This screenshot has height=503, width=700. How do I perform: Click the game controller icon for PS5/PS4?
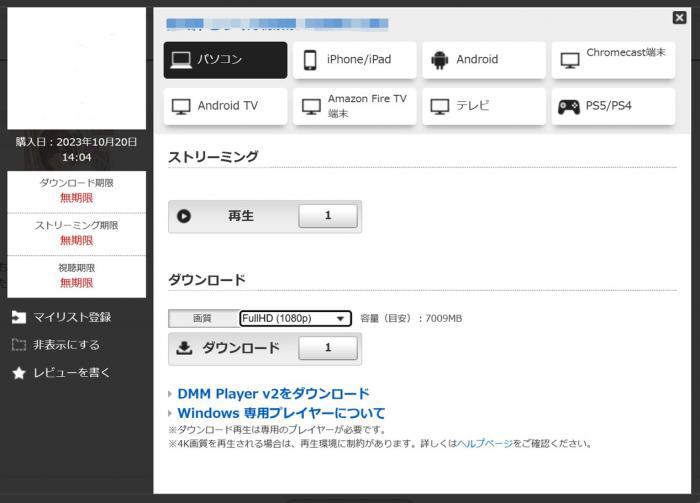pyautogui.click(x=569, y=107)
